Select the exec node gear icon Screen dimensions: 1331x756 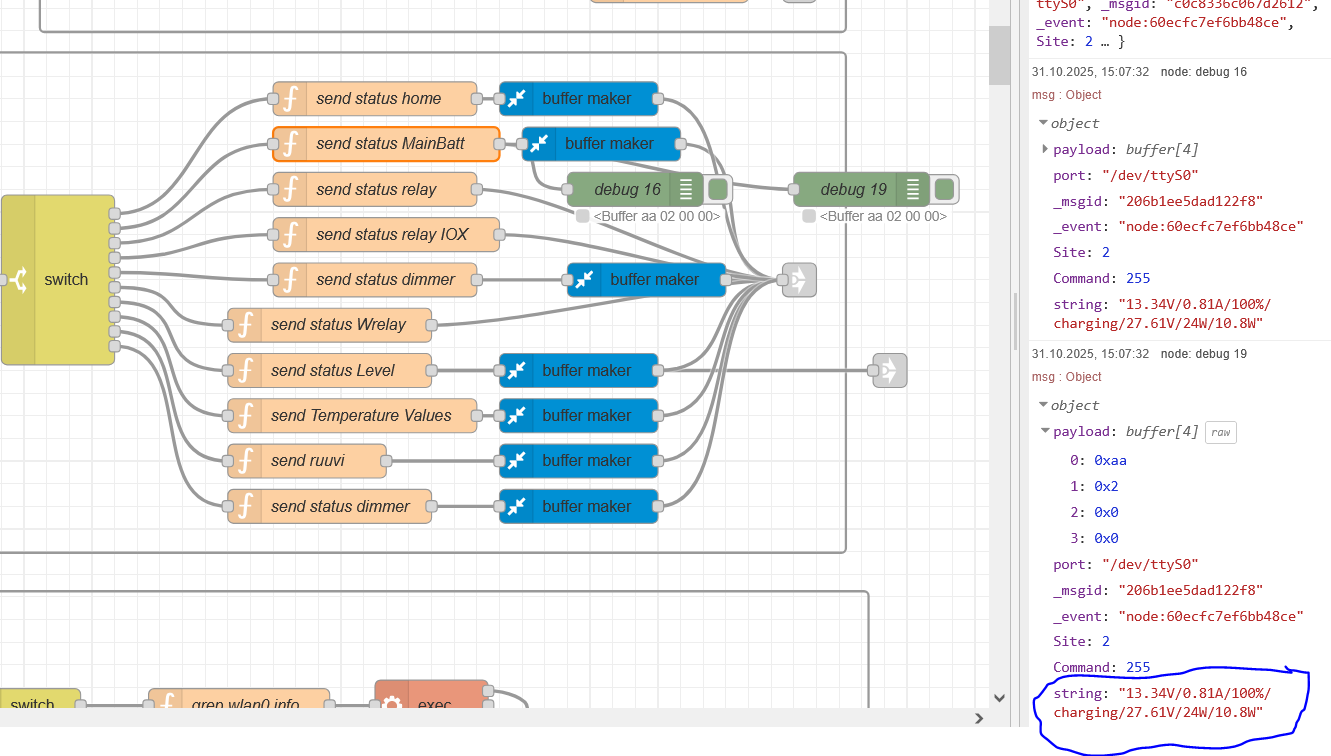392,703
